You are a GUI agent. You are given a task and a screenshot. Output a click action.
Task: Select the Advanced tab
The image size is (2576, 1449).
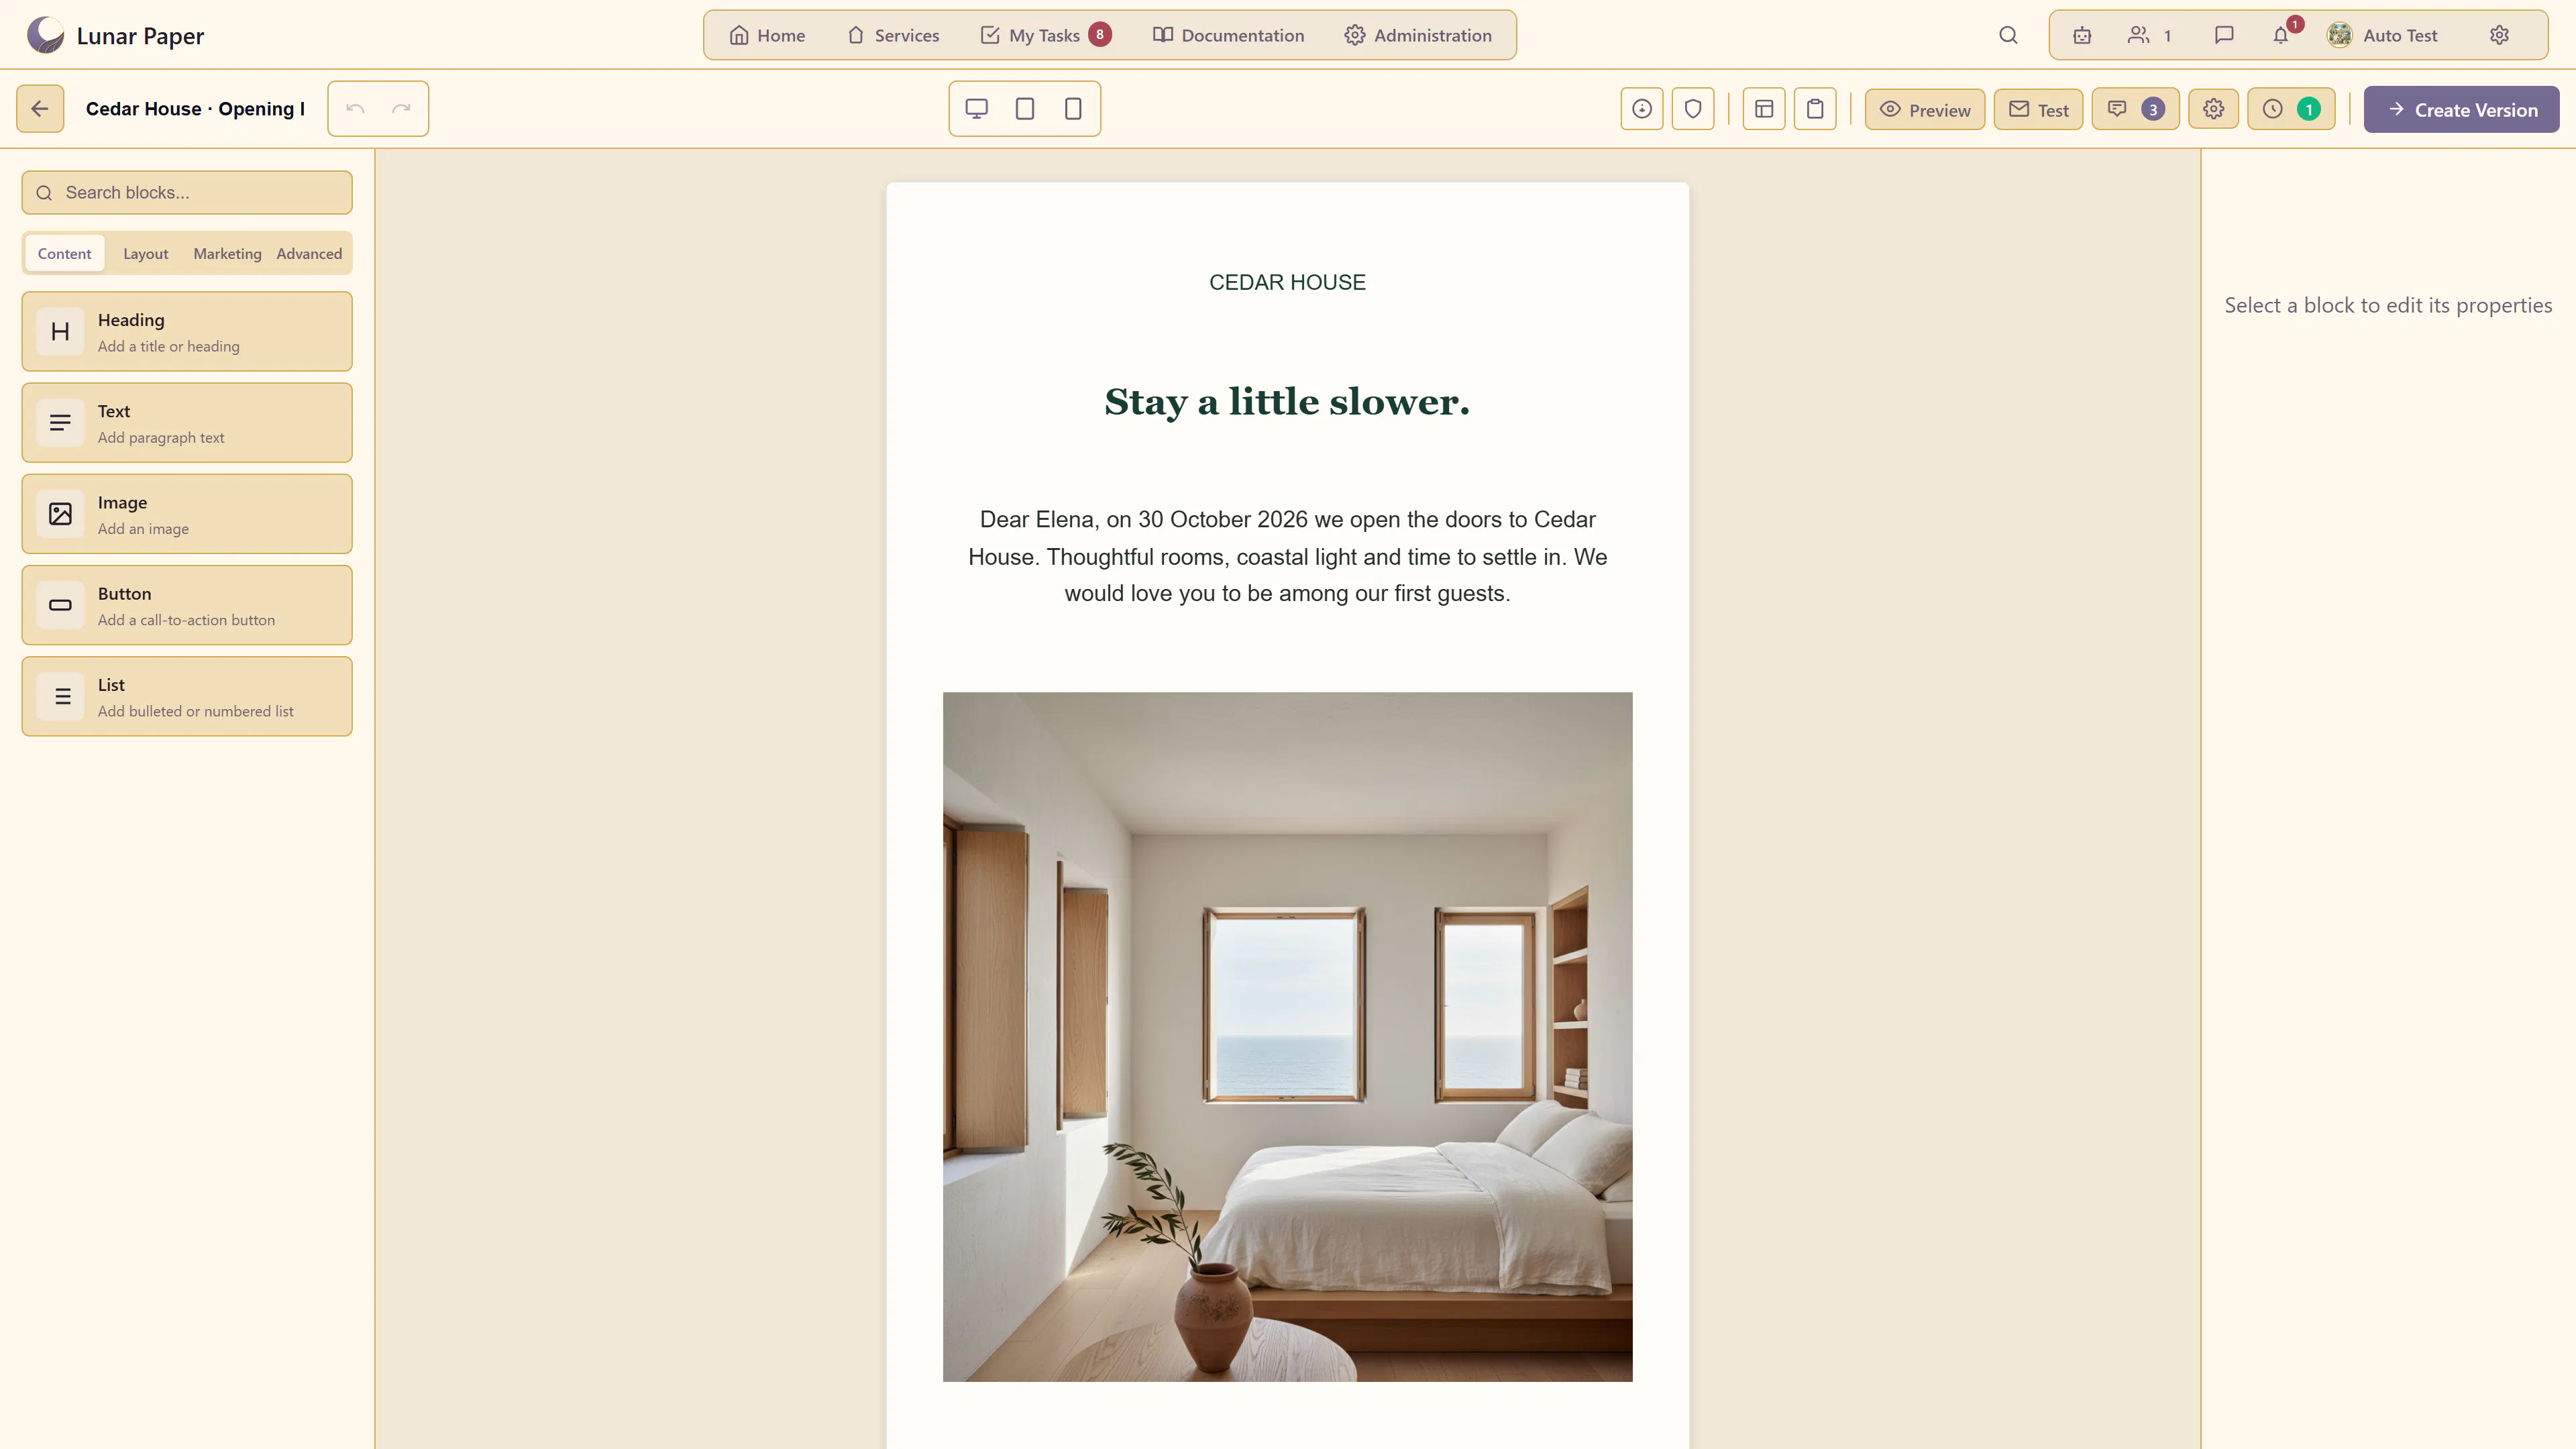click(x=309, y=254)
